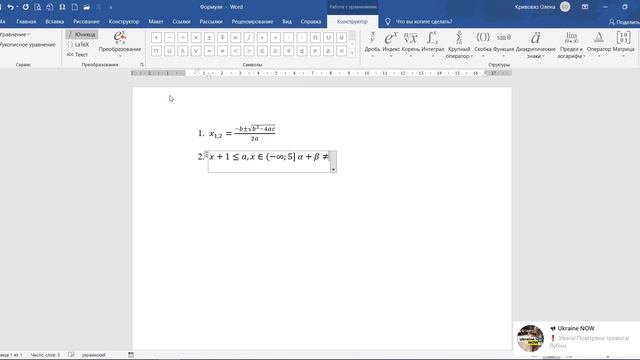This screenshot has width=640, height=360.
Task: Select Юникод equation format
Action: tap(82, 35)
